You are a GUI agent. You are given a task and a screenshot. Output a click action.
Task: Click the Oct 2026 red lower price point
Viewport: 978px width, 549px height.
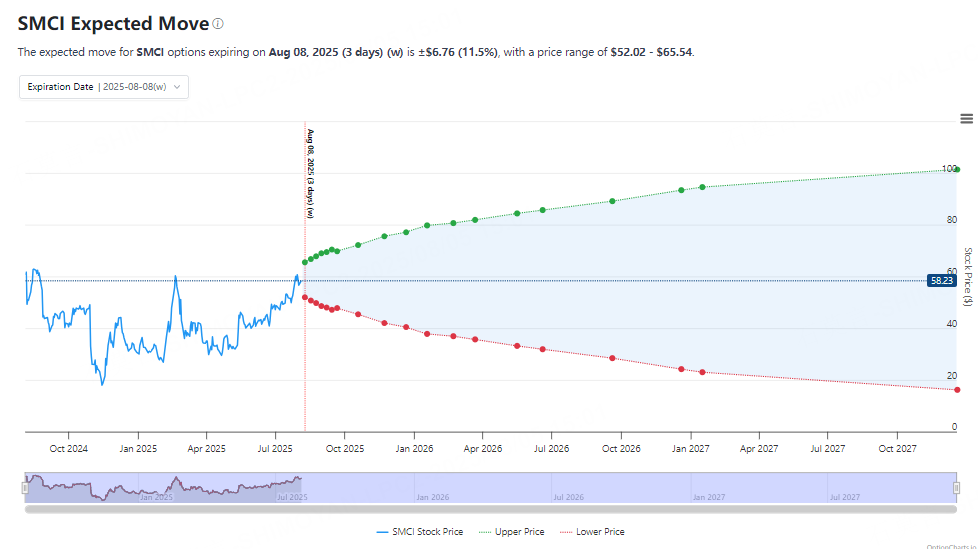click(x=612, y=359)
